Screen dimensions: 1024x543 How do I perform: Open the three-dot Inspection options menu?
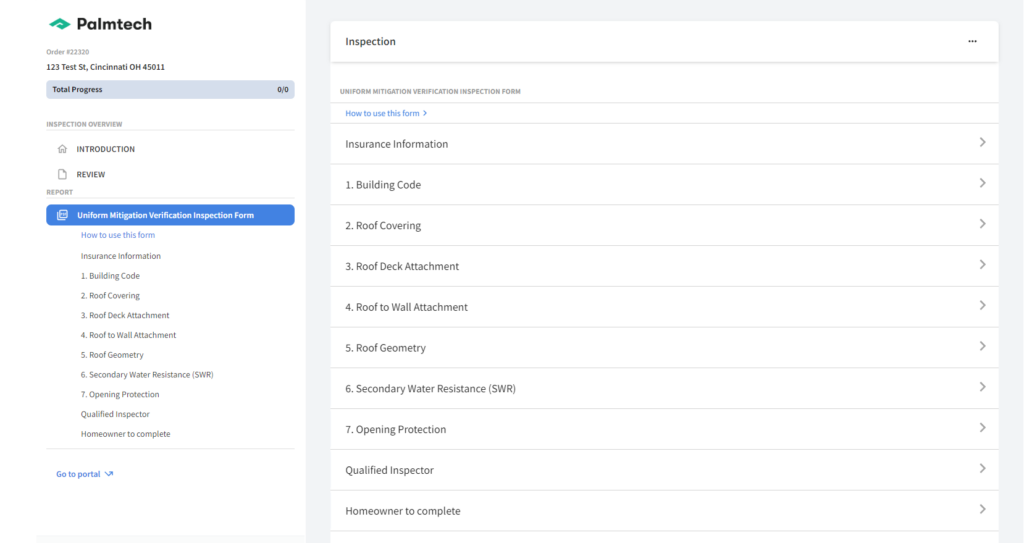pos(972,41)
